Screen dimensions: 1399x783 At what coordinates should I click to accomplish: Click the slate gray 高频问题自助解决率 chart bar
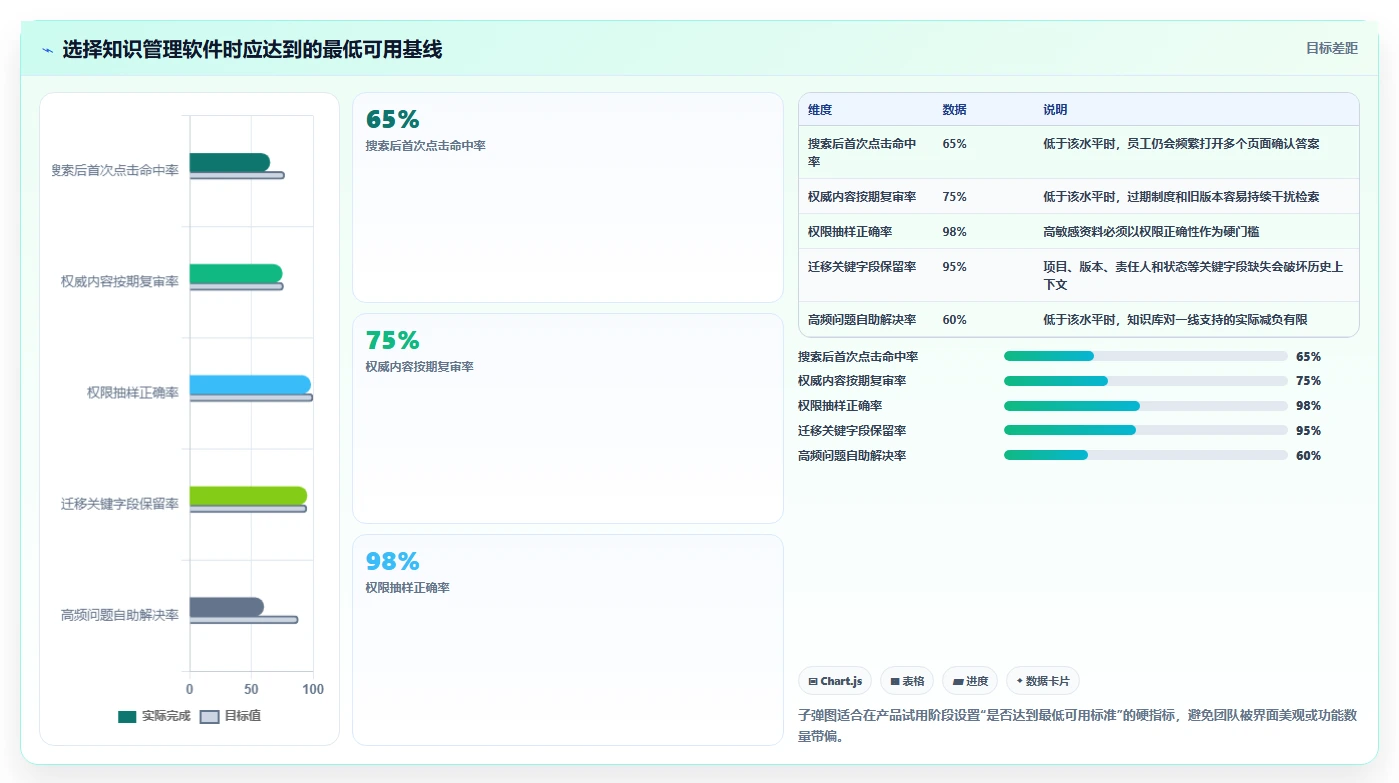[227, 607]
